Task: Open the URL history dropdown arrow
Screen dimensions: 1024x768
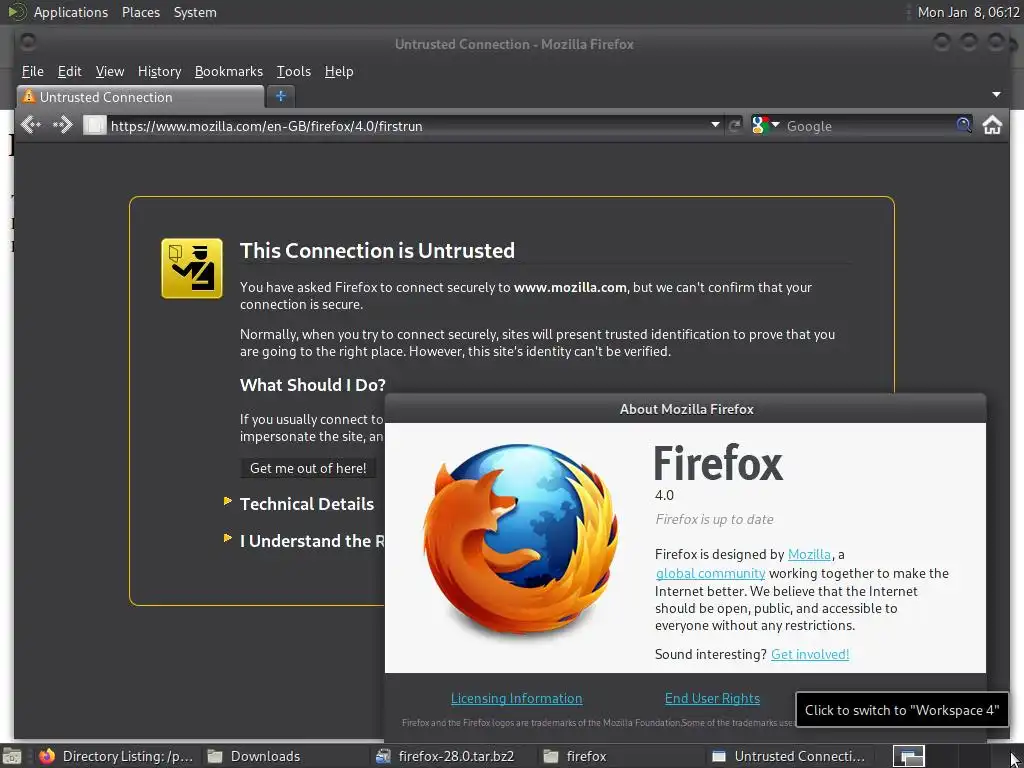Action: (x=715, y=125)
